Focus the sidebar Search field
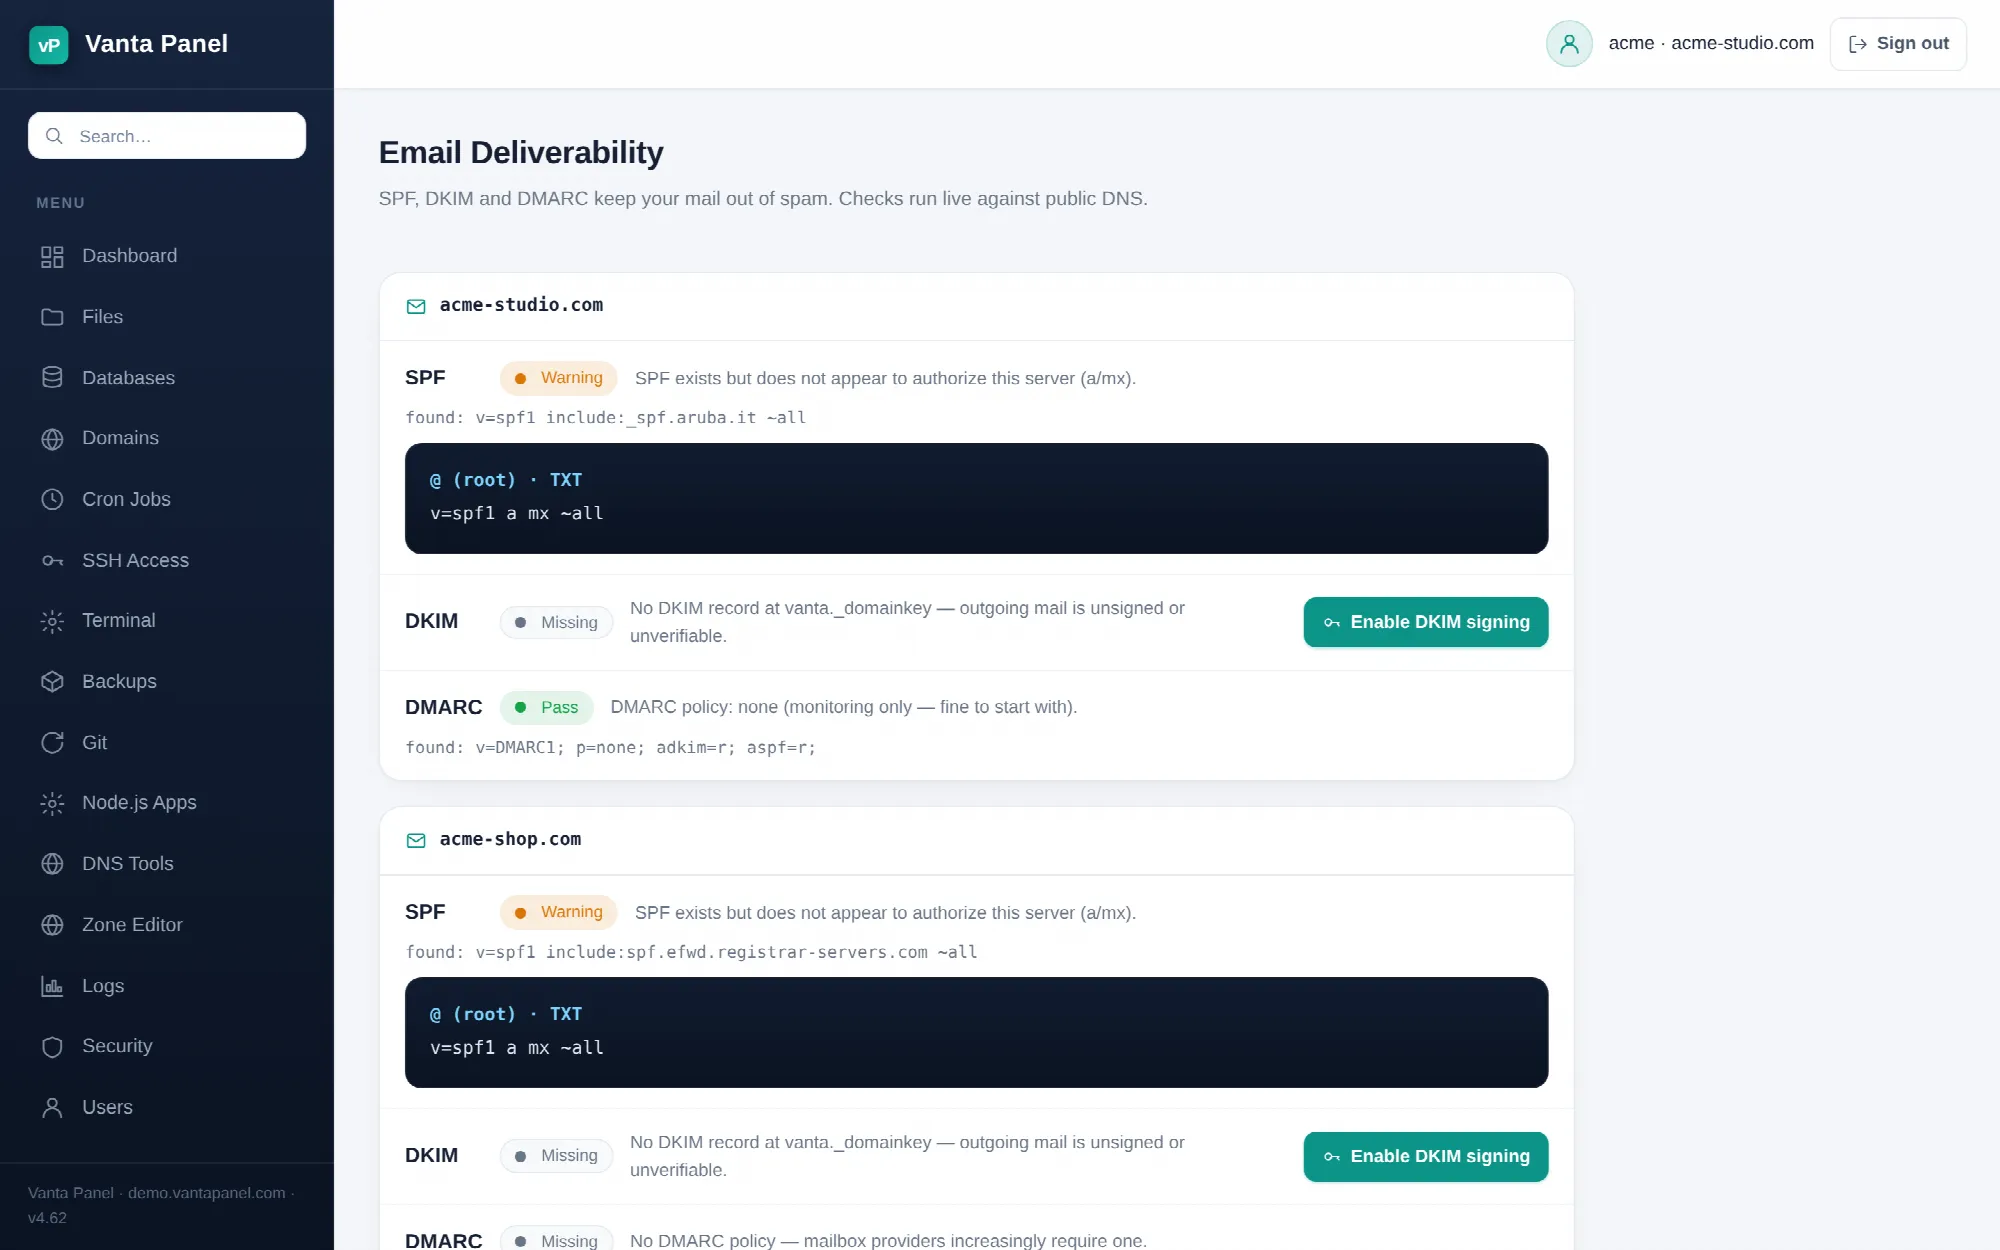This screenshot has height=1250, width=2000. pos(167,135)
